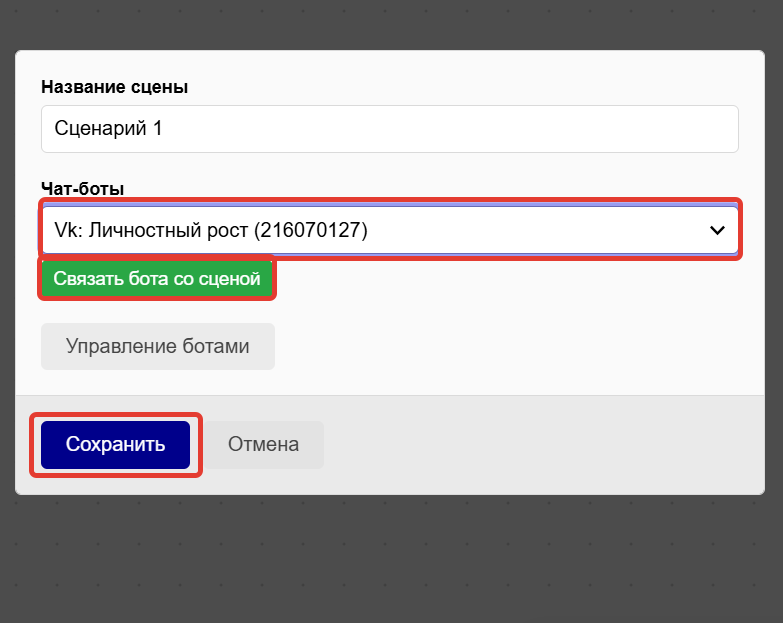Cancel the dialog with Отмена
The image size is (783, 623).
[263, 444]
